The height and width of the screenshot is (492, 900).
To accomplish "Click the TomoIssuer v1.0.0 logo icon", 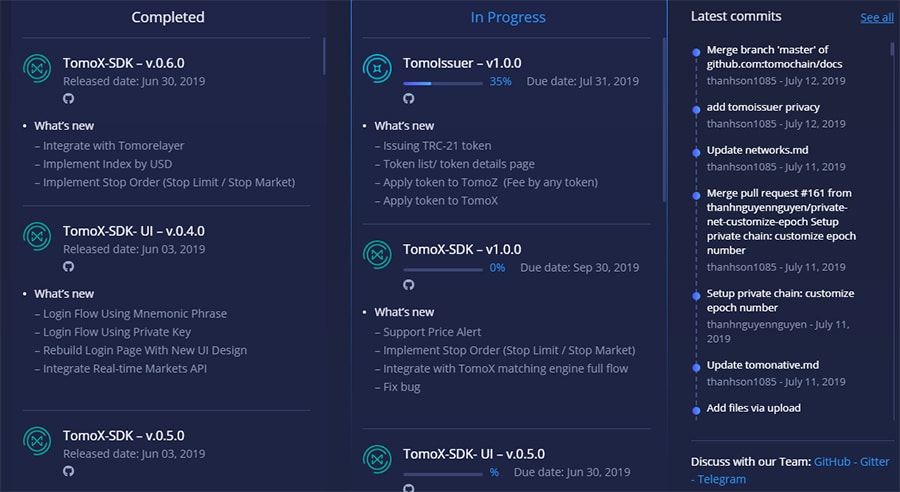I will [x=378, y=69].
